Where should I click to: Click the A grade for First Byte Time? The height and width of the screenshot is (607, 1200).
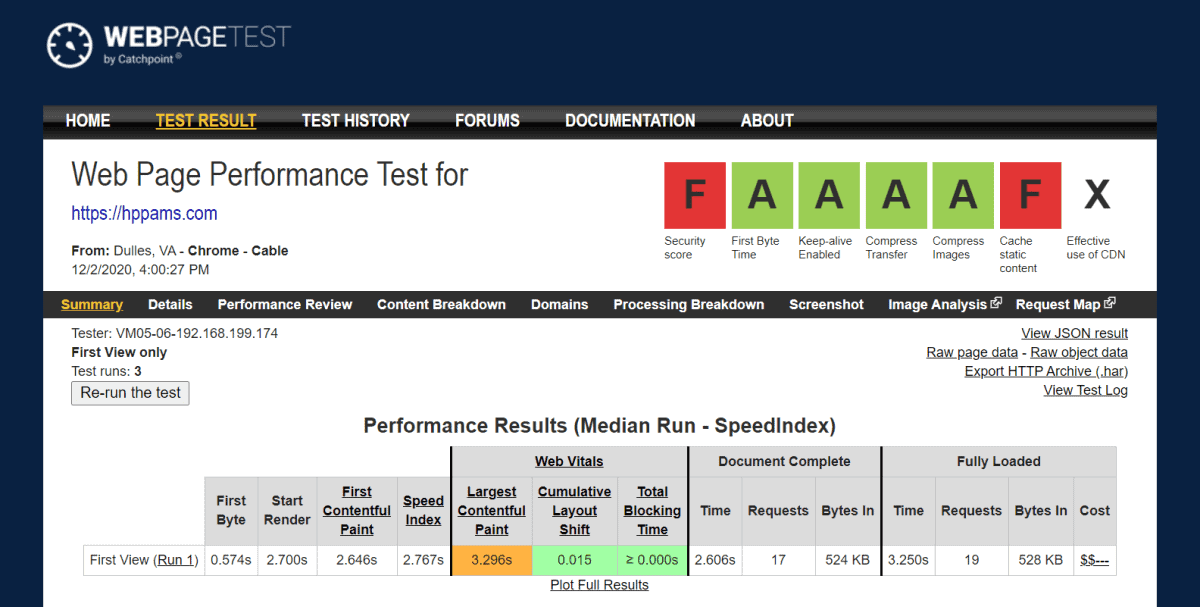click(x=761, y=195)
